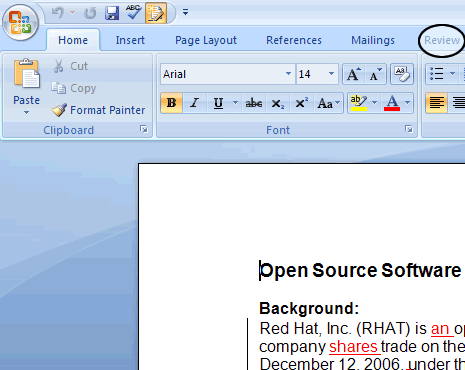
Task: Open the font color dropdown arrow
Action: point(407,103)
